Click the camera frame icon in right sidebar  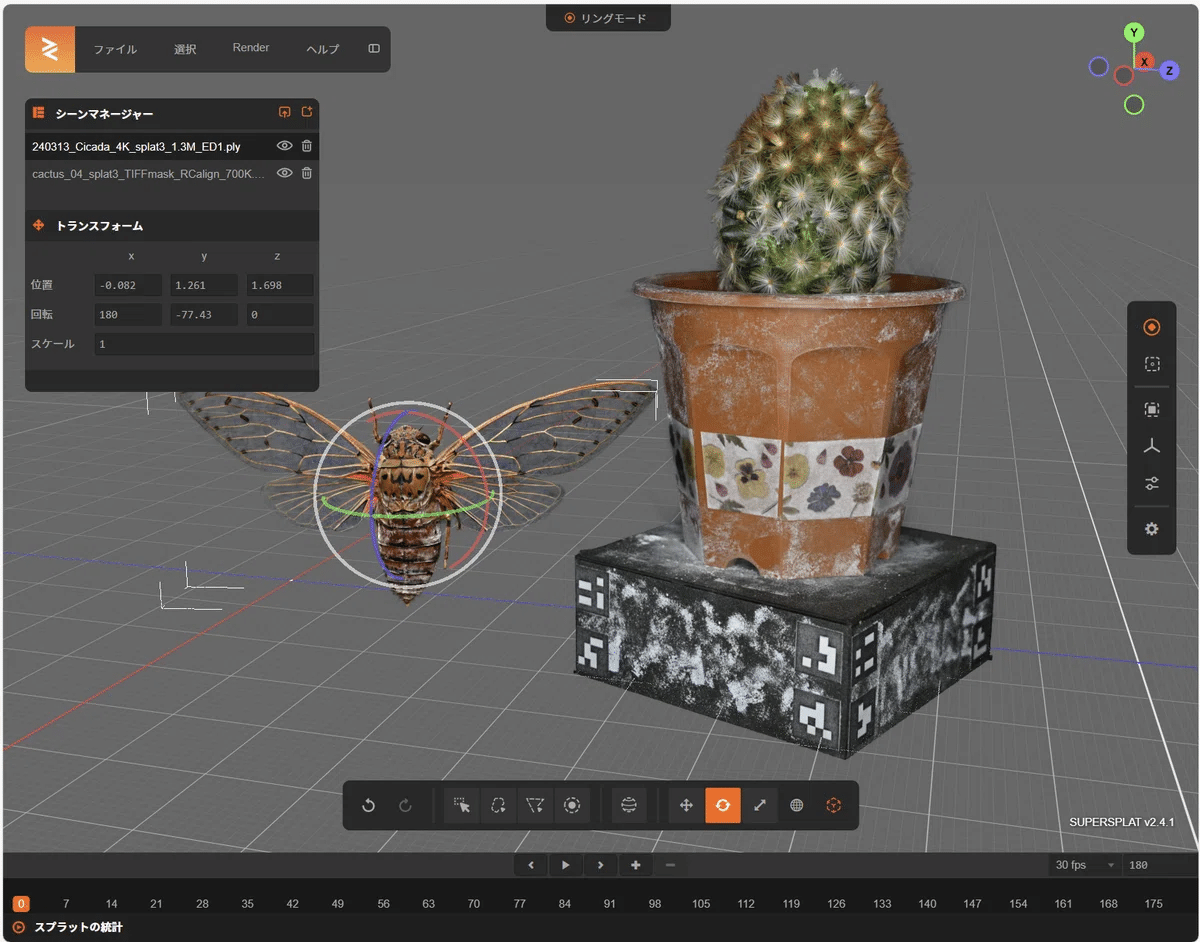1151,364
